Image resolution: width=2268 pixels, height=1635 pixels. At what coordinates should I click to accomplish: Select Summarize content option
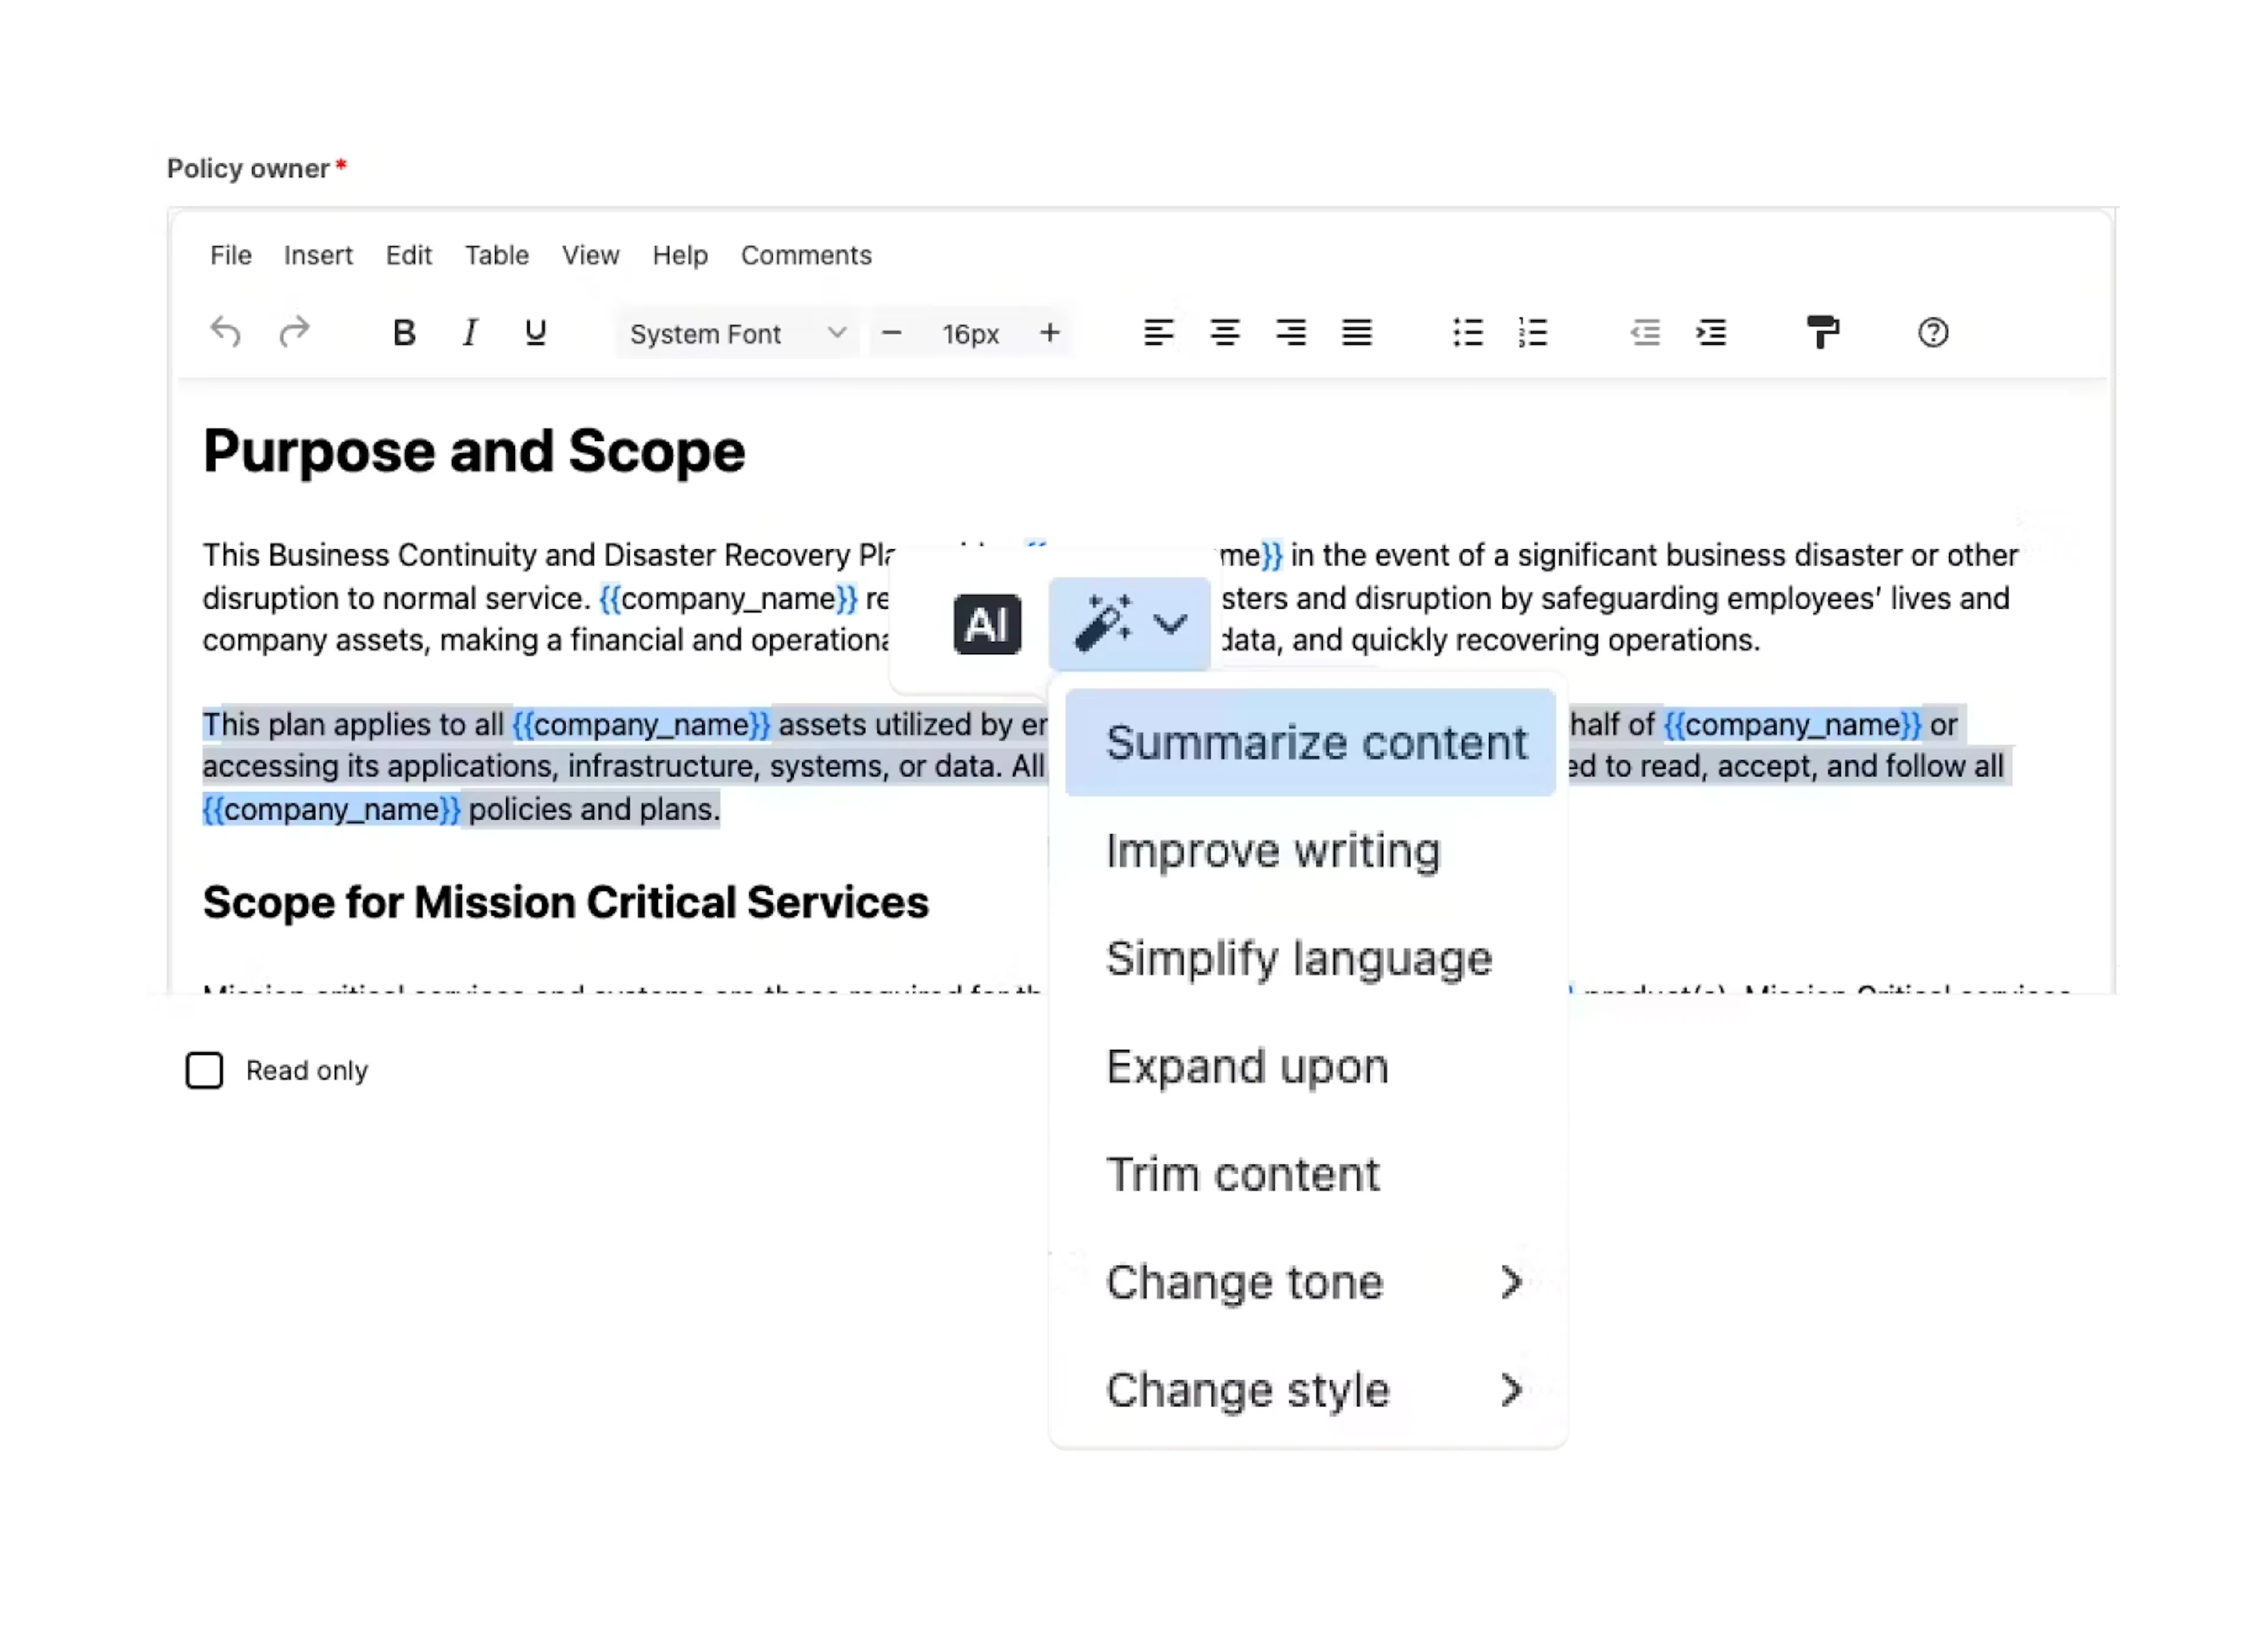tap(1310, 743)
